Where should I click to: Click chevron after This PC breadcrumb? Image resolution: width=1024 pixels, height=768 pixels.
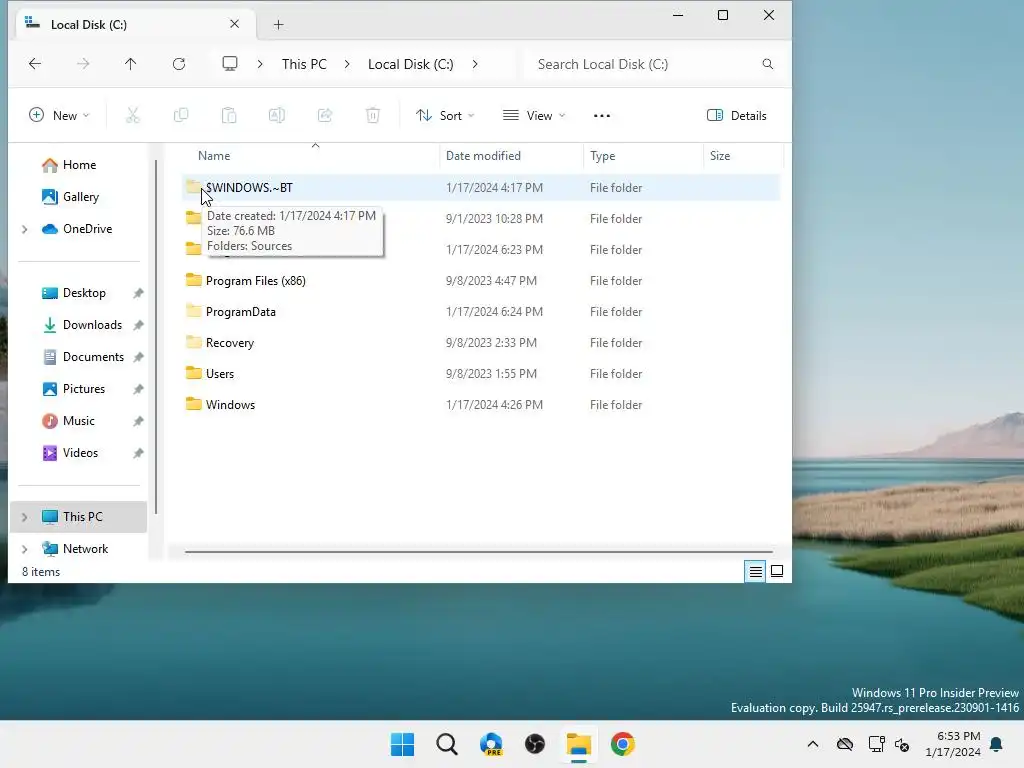pyautogui.click(x=347, y=64)
